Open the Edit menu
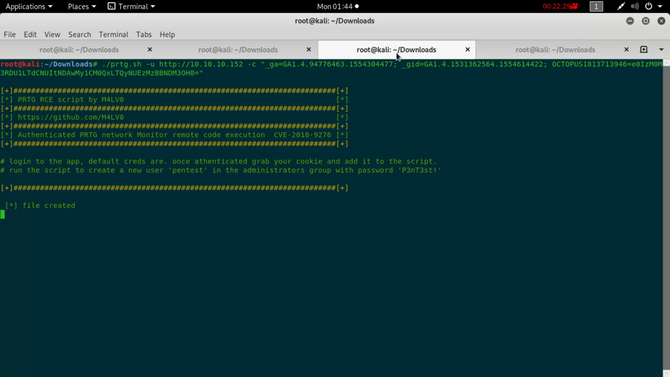This screenshot has height=377, width=670. (30, 34)
